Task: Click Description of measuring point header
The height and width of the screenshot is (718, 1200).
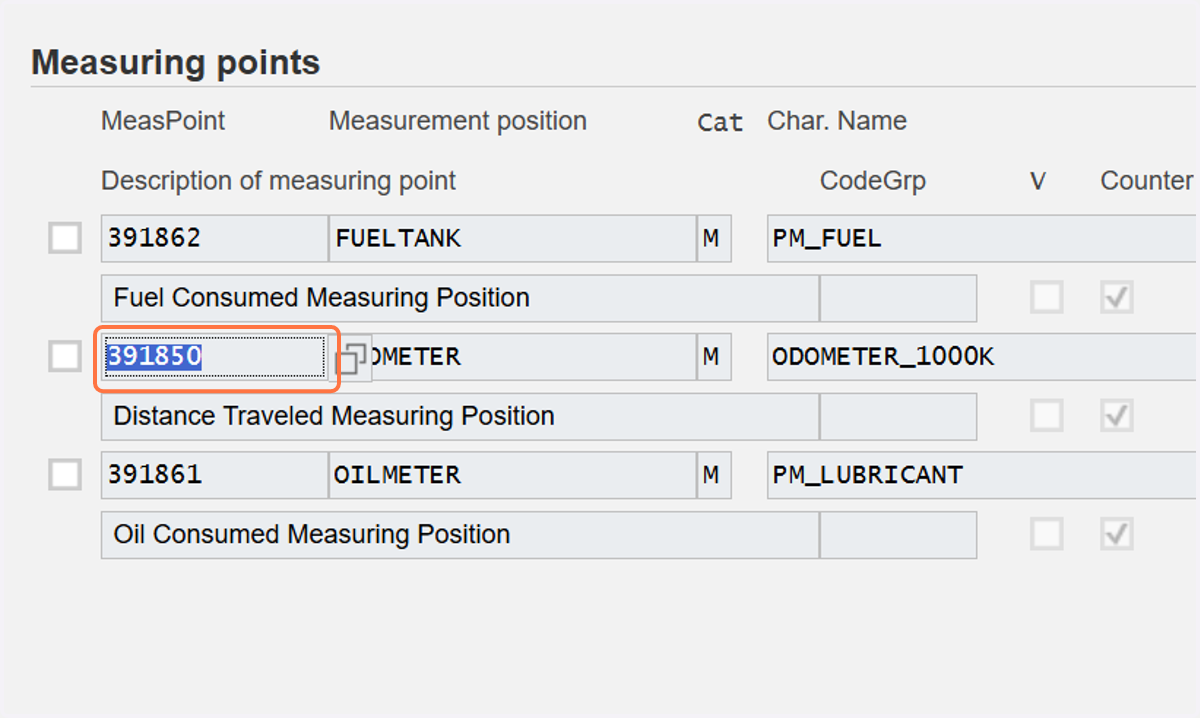Action: (x=279, y=181)
